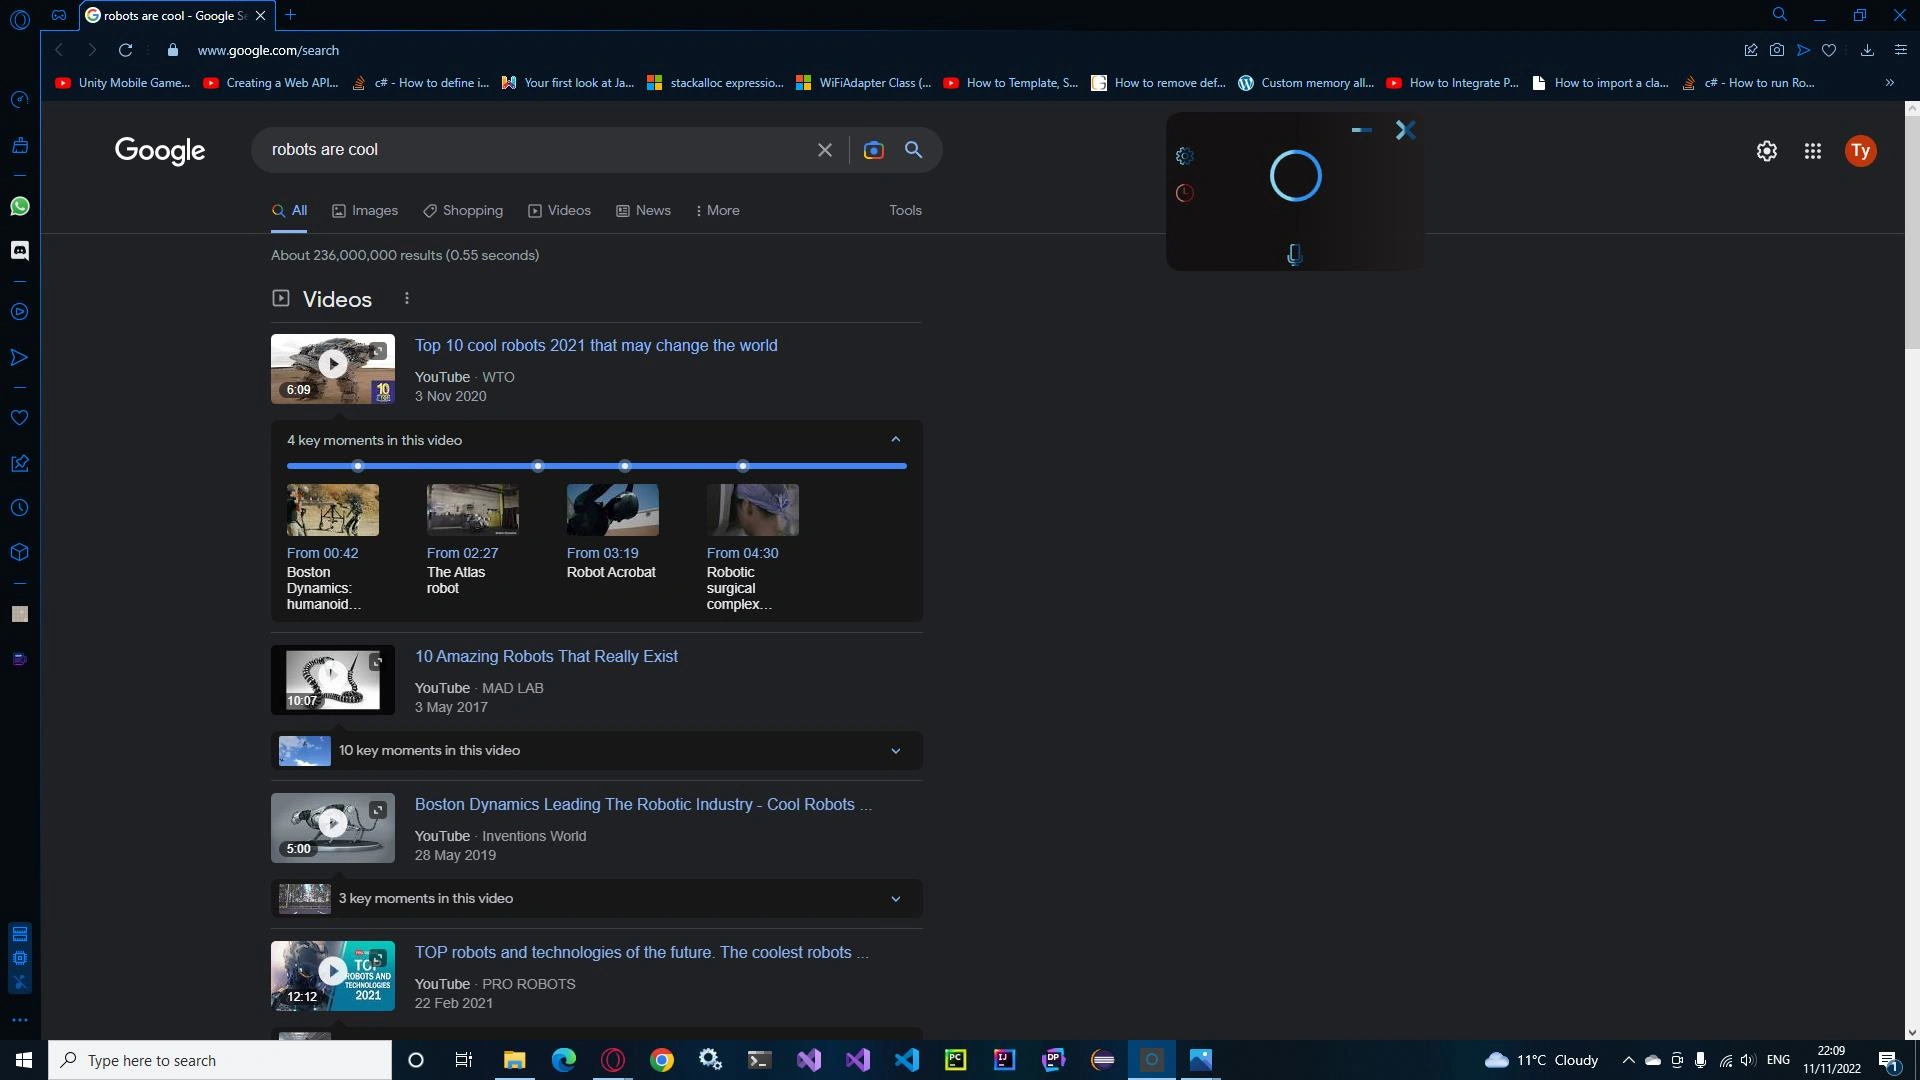The width and height of the screenshot is (1920, 1080).
Task: Jump to 03:19 timeline marker
Action: click(x=625, y=466)
